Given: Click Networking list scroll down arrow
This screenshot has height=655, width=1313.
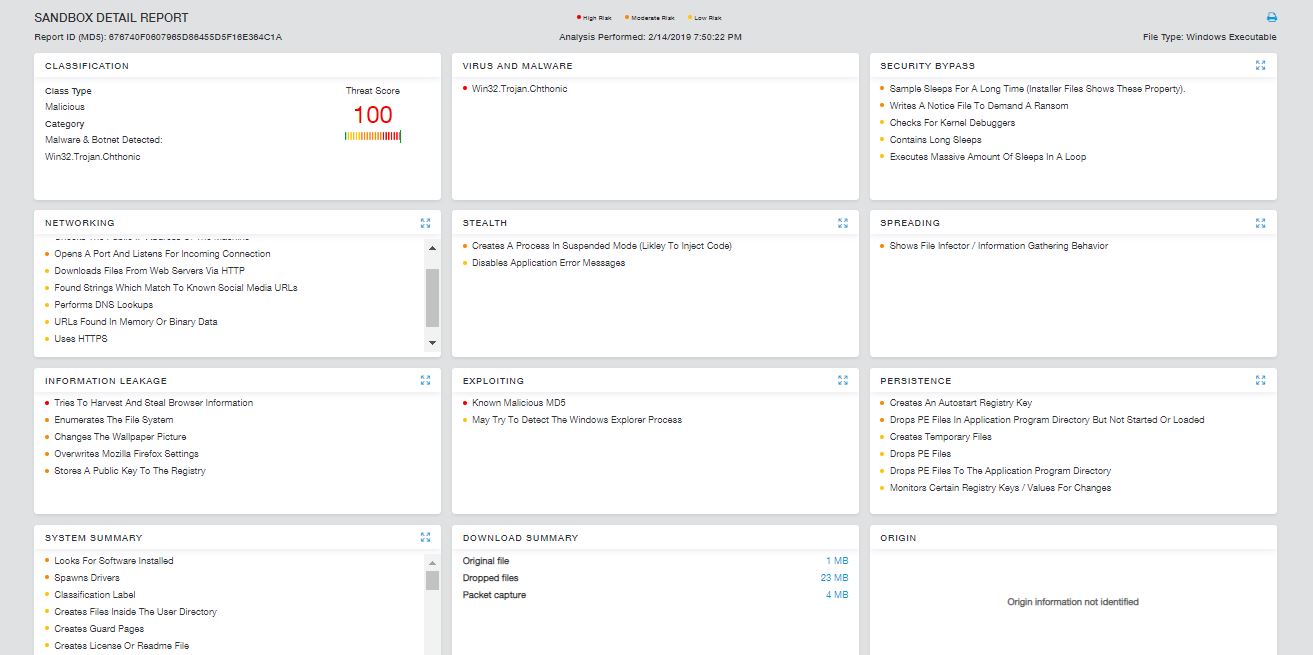Looking at the screenshot, I should pyautogui.click(x=432, y=343).
